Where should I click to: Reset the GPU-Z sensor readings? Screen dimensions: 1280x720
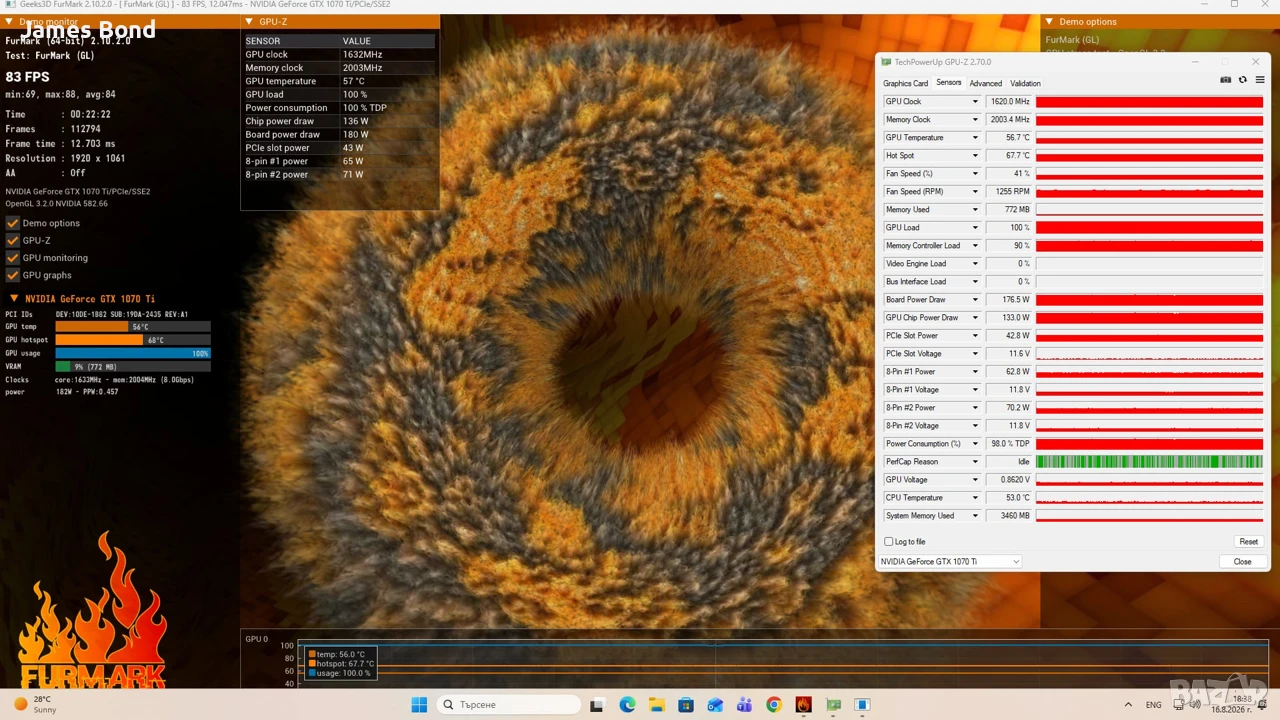(x=1249, y=542)
